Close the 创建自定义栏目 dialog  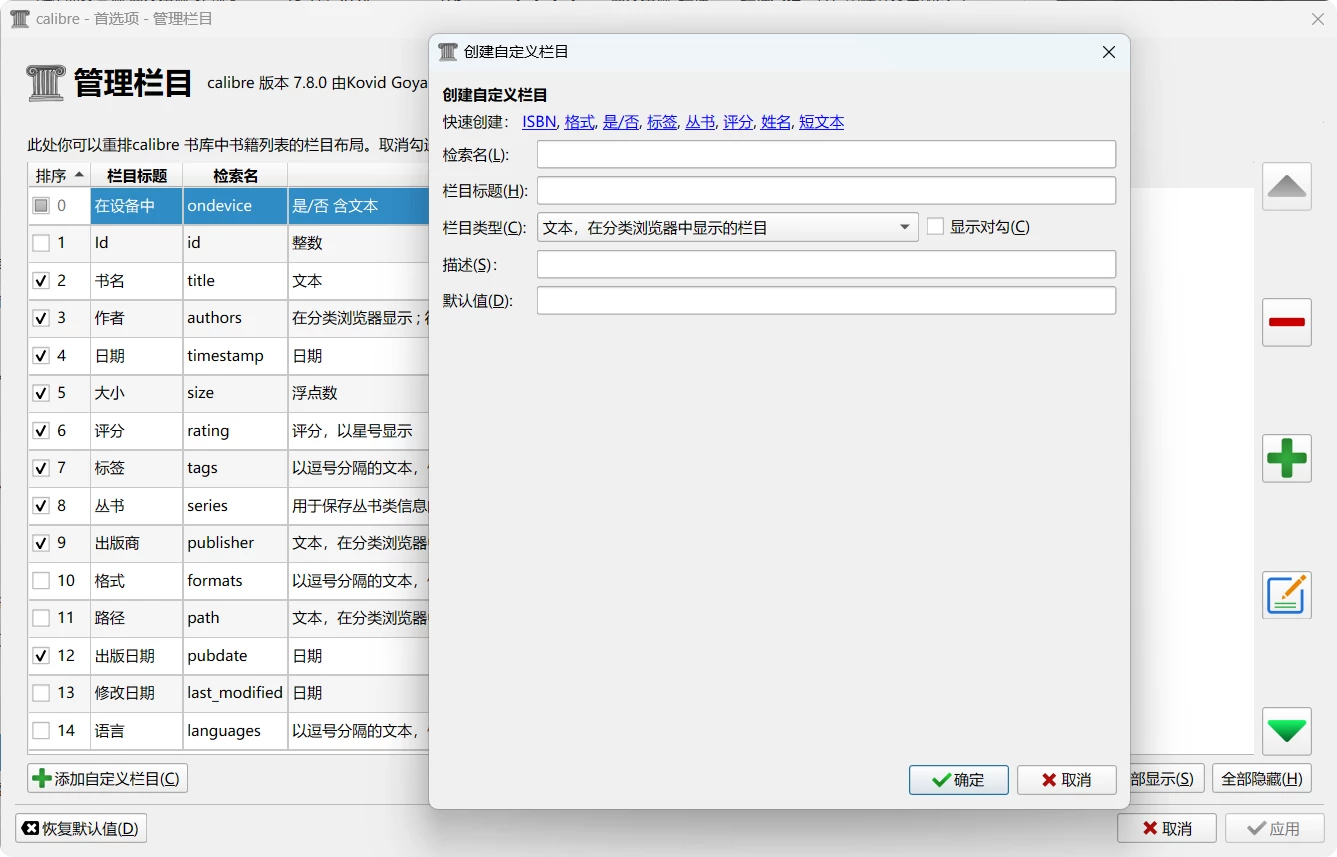click(1108, 52)
